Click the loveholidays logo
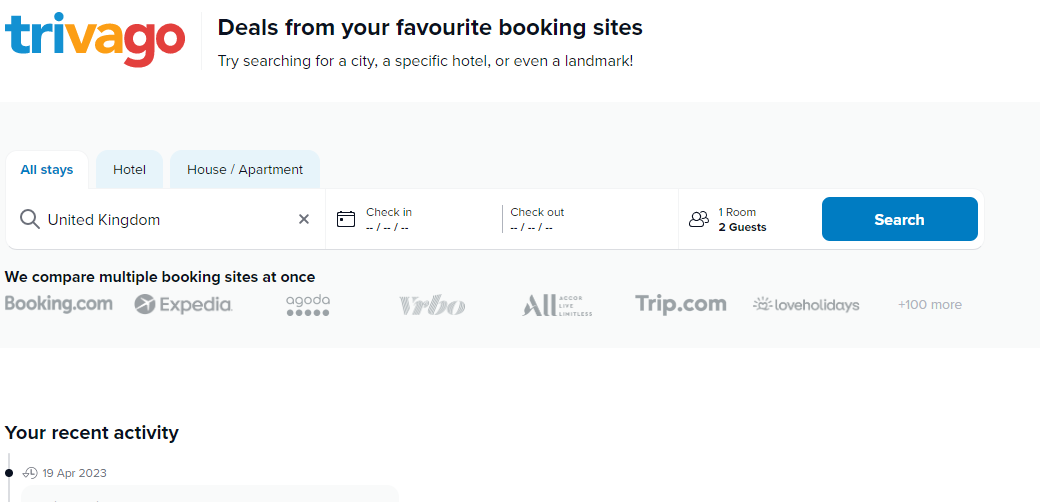Screen dimensions: 1040x502 pos(806,305)
